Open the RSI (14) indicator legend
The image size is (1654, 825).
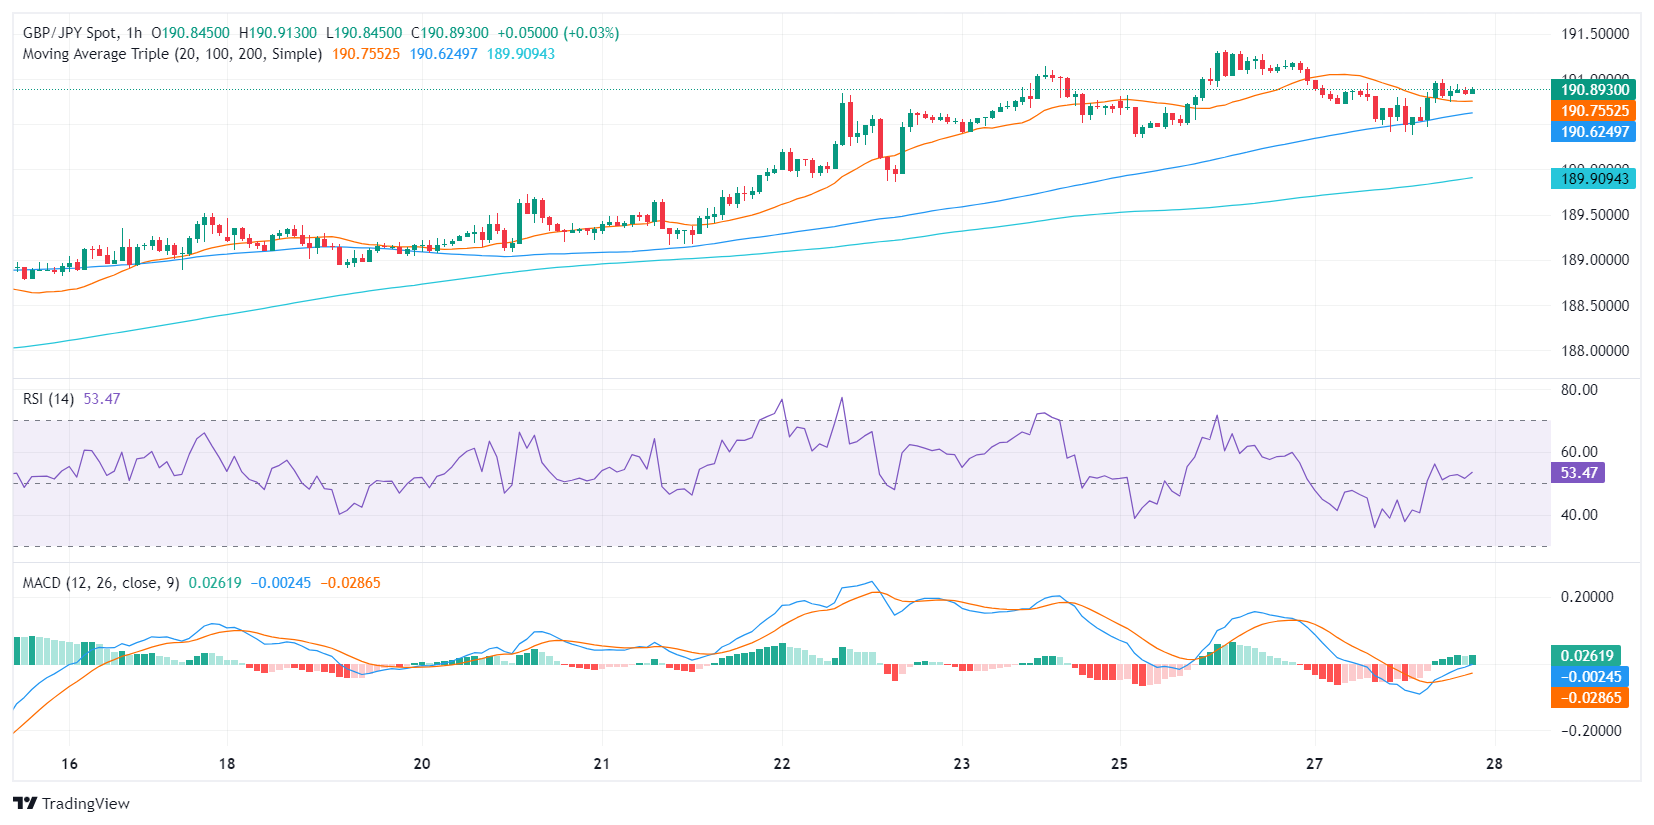pyautogui.click(x=48, y=399)
